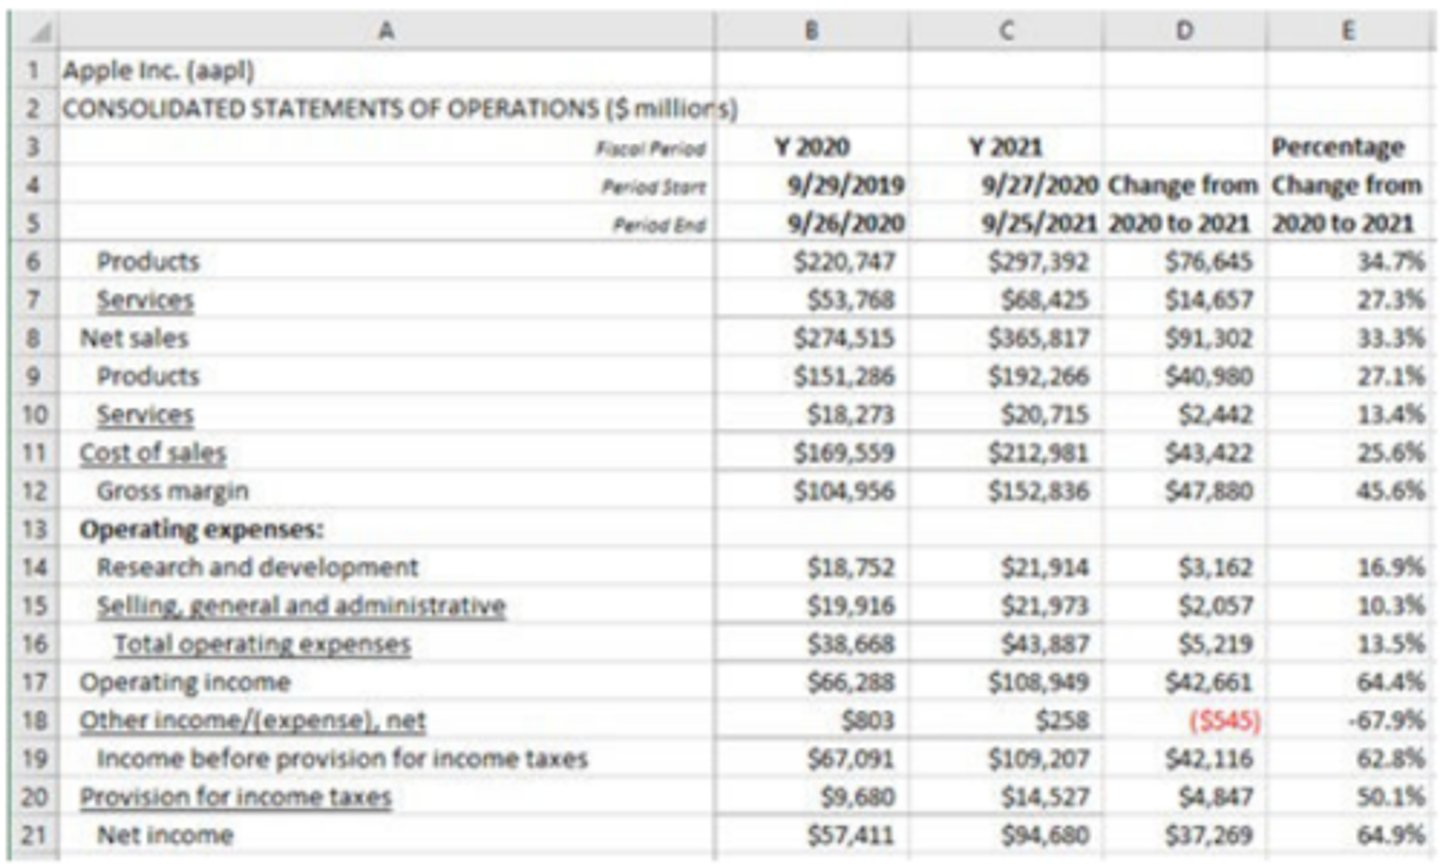
Task: Select the row 21 header number
Action: coord(34,835)
